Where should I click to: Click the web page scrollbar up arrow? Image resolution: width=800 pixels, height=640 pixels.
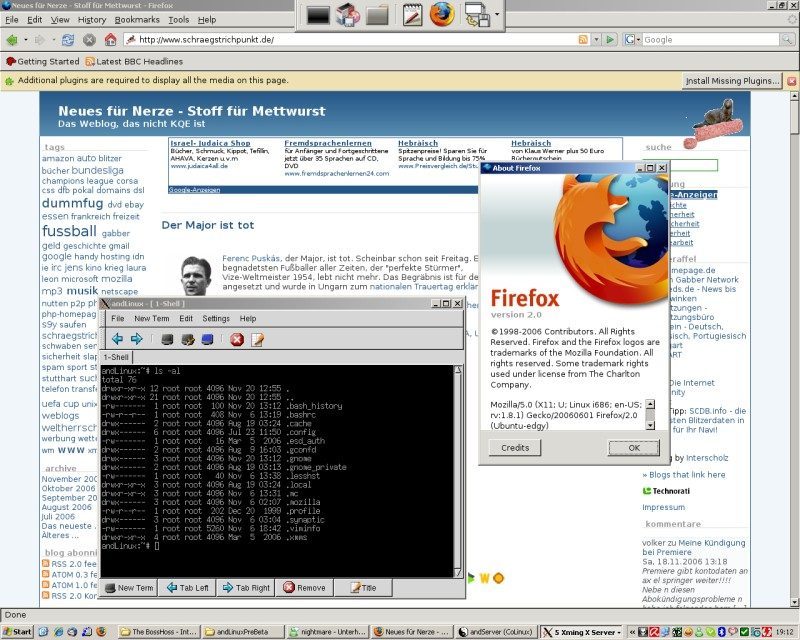[794, 96]
